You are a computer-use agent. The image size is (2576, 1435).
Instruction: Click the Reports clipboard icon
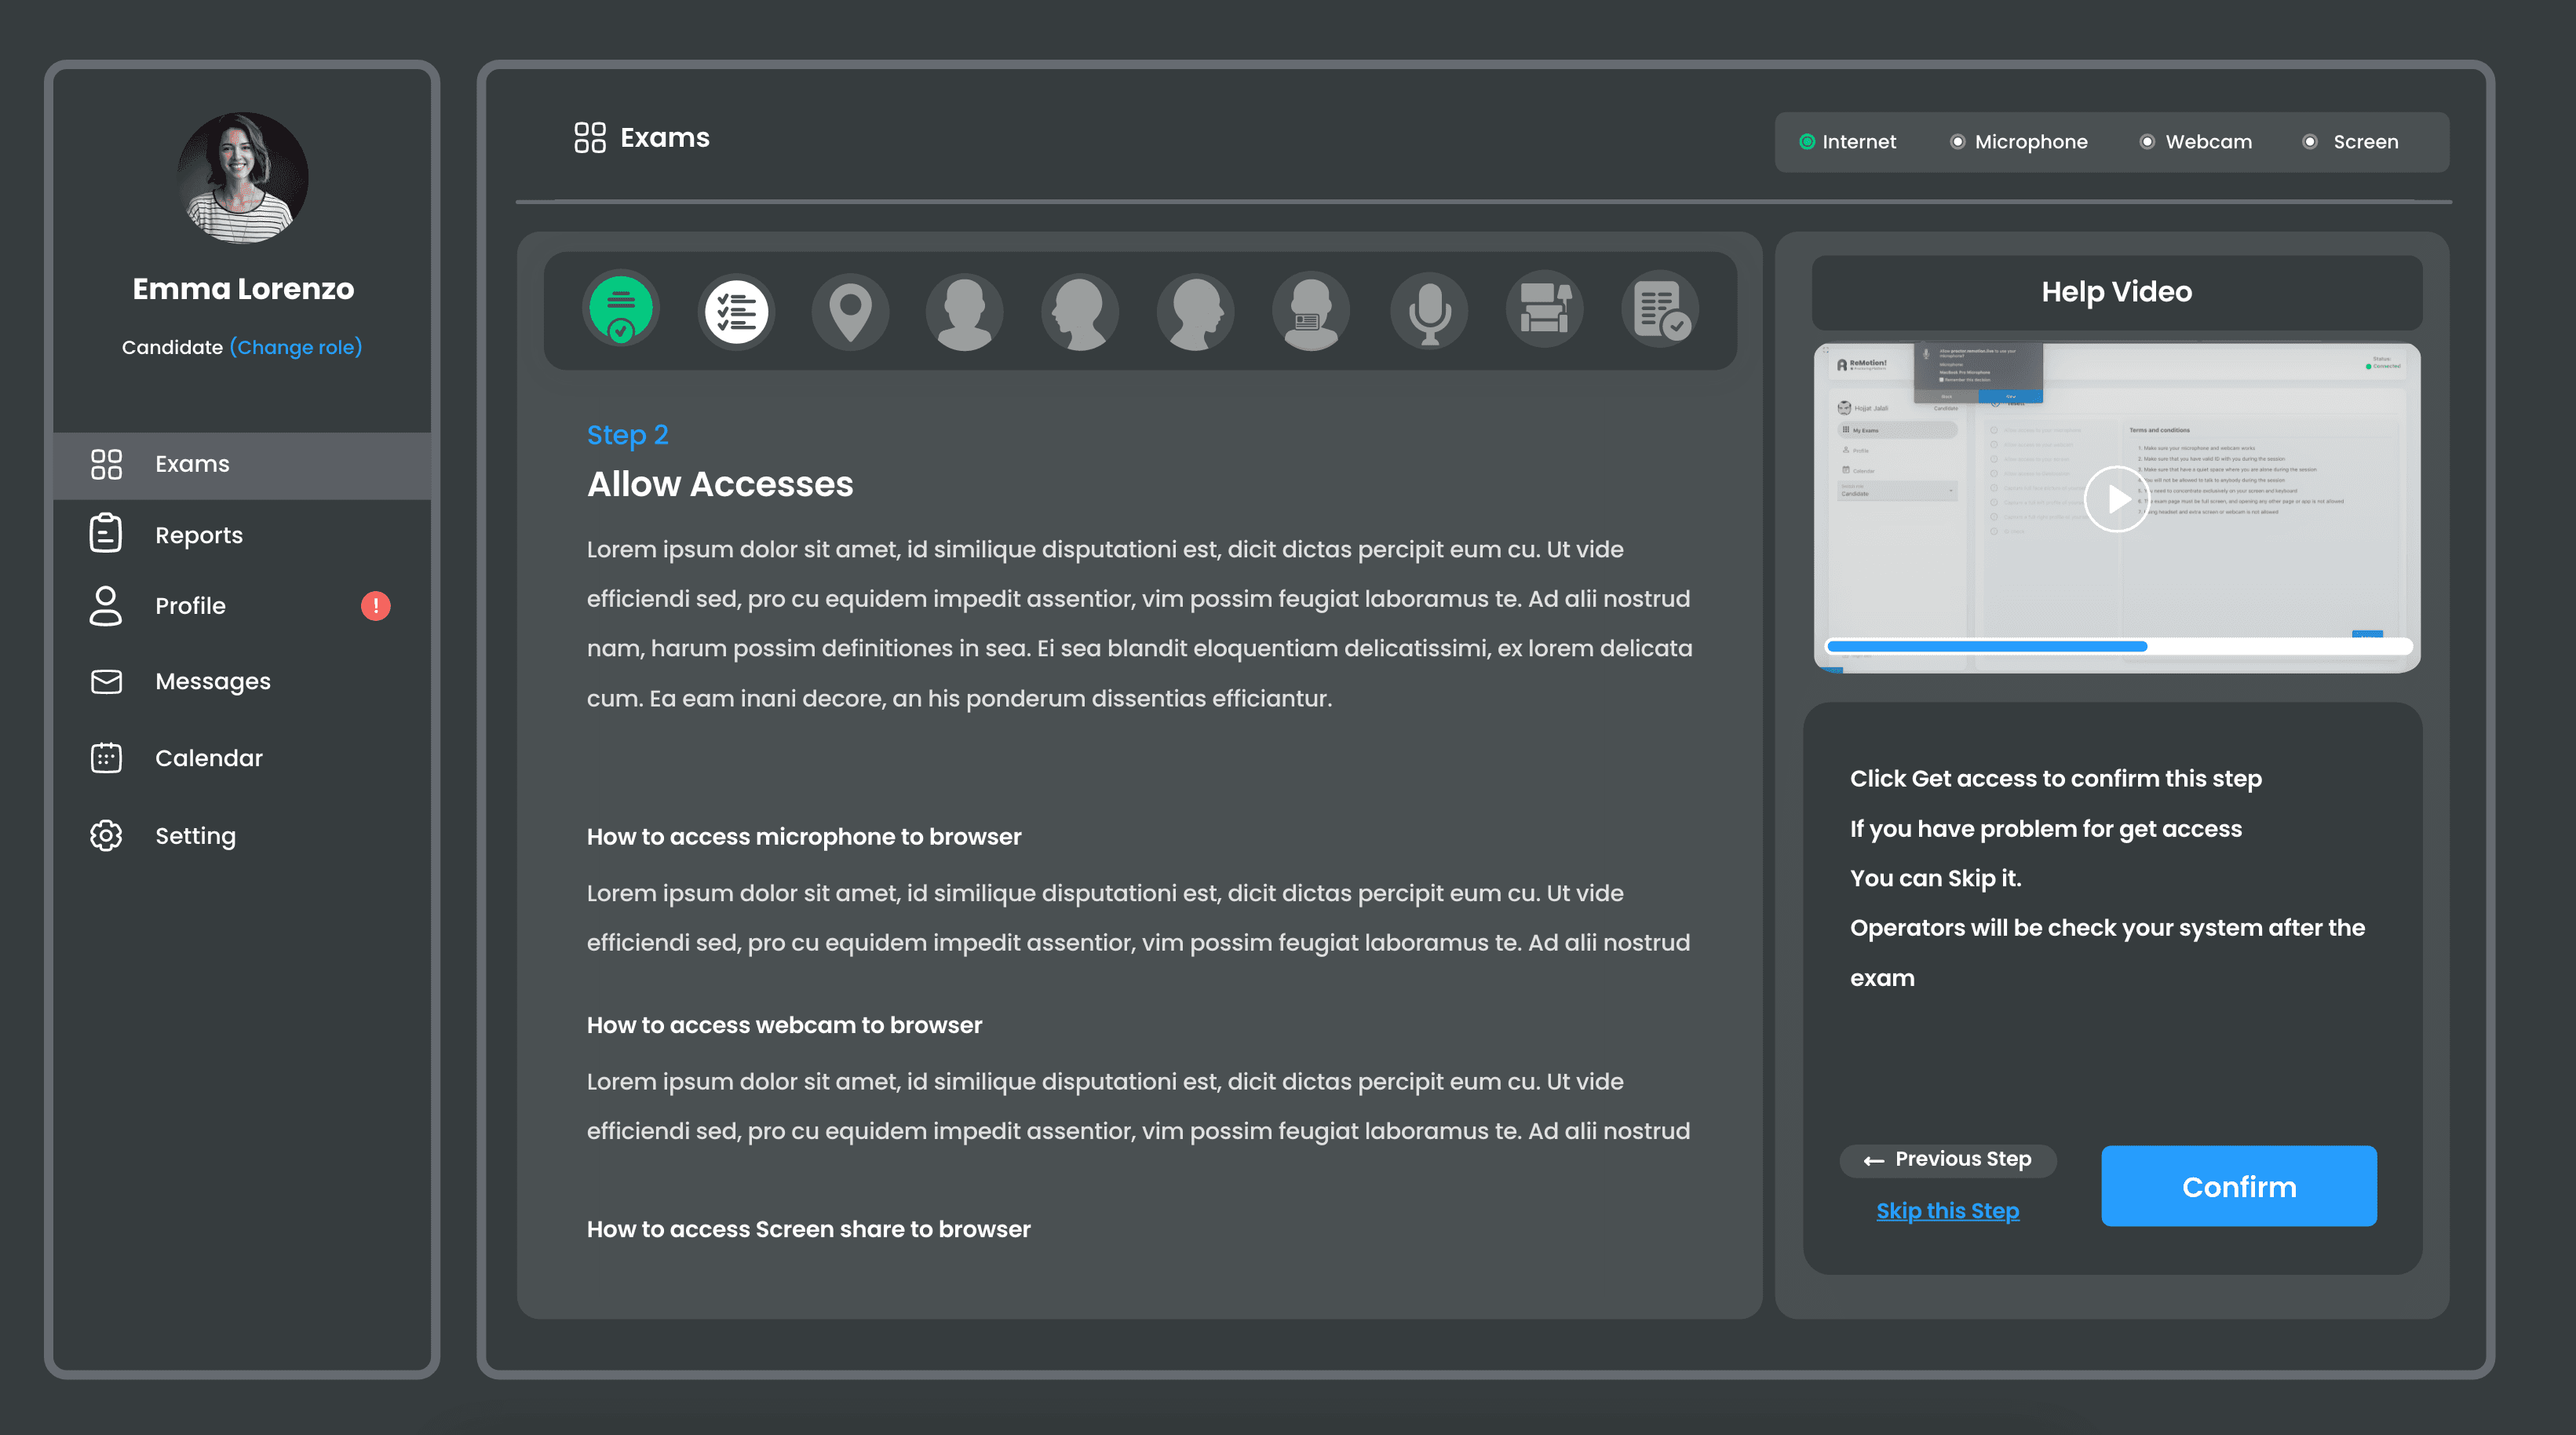106,534
